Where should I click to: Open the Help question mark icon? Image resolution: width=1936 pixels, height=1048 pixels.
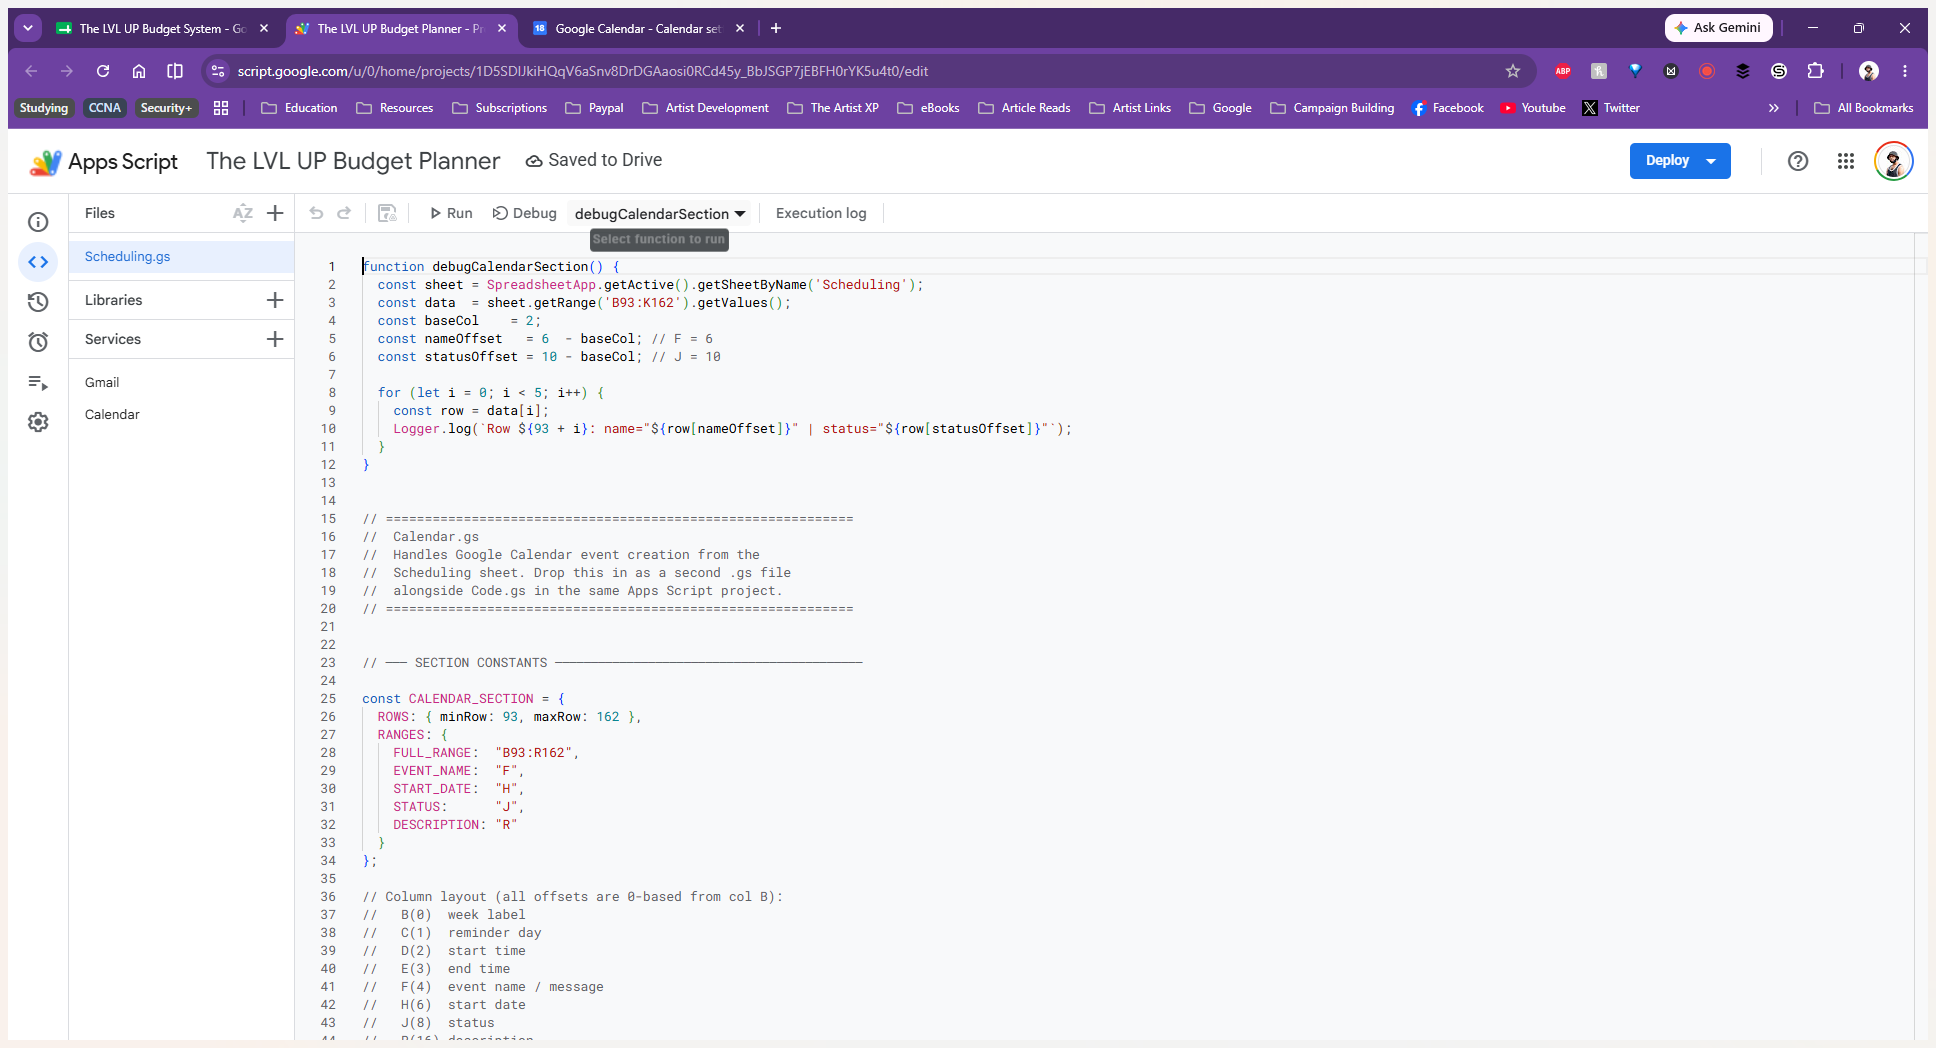coord(1798,161)
